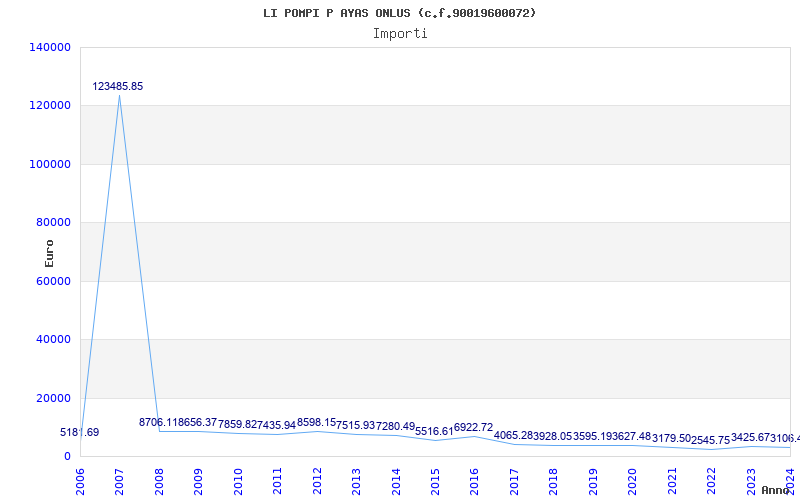Select the data label 7859.82
The image size is (800, 500).
coord(237,424)
